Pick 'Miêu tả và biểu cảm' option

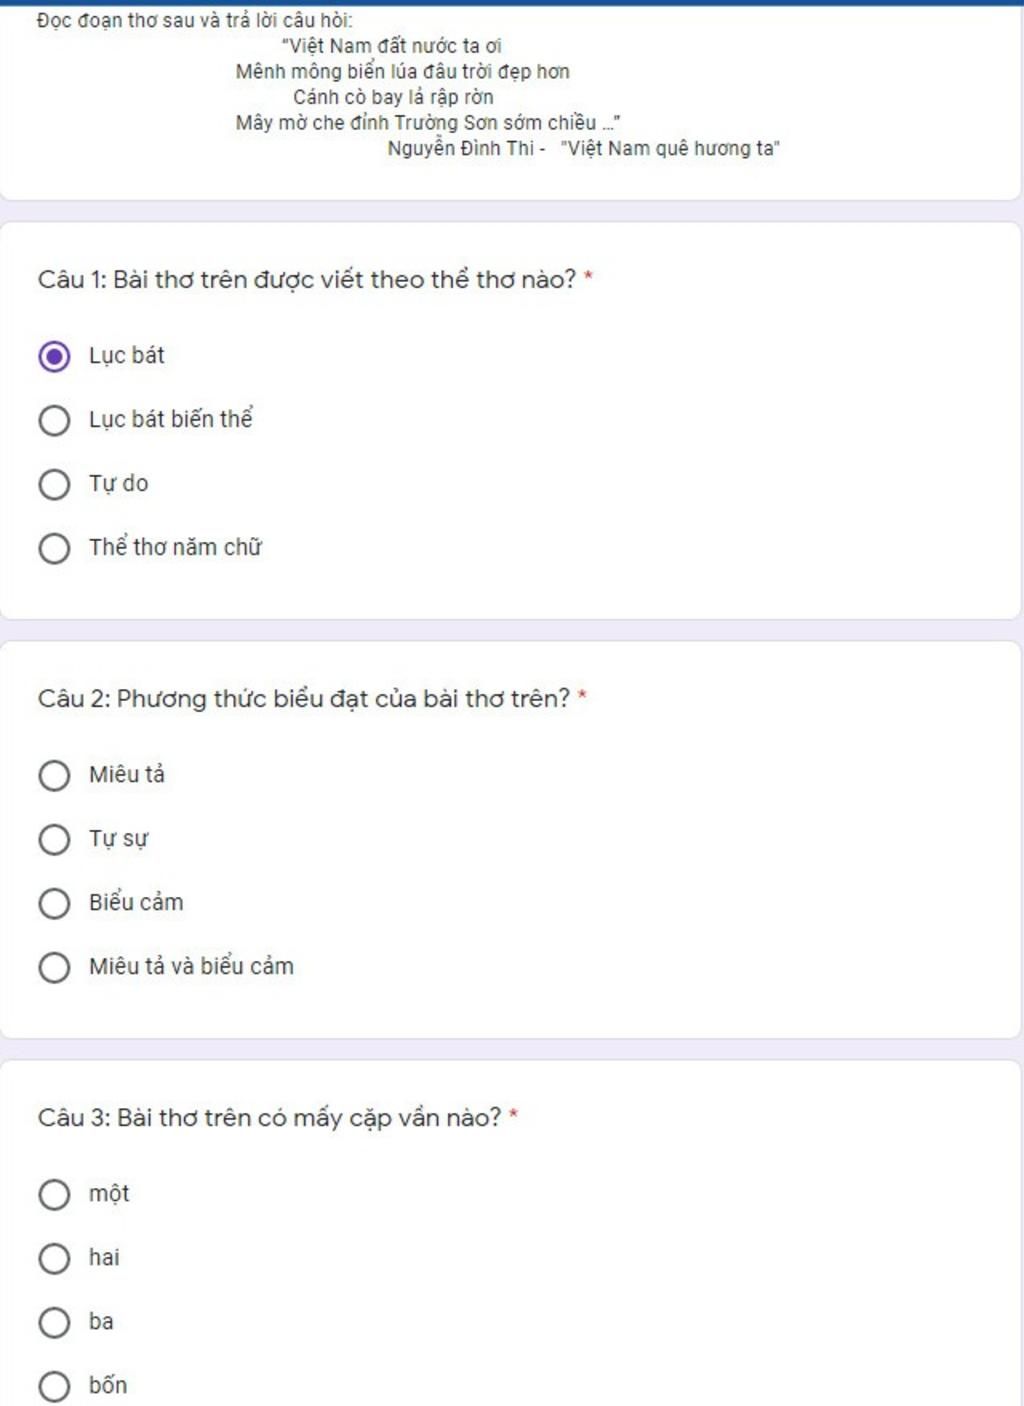coord(54,967)
